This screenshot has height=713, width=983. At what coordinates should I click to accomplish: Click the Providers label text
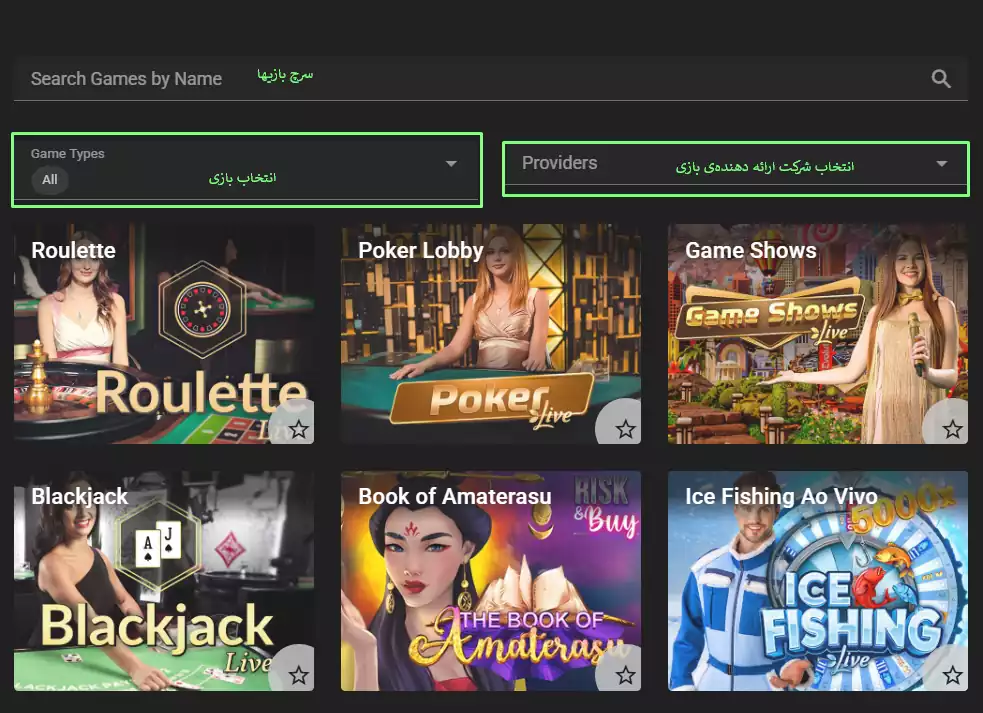pyautogui.click(x=560, y=163)
